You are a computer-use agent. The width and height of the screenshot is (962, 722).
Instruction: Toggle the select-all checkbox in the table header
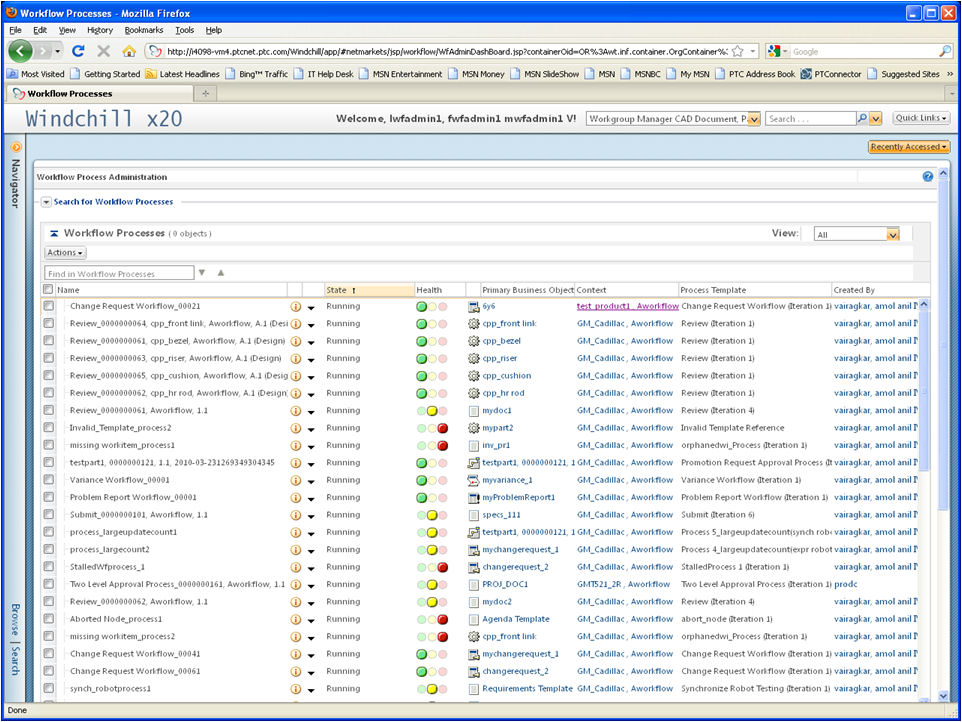[47, 288]
